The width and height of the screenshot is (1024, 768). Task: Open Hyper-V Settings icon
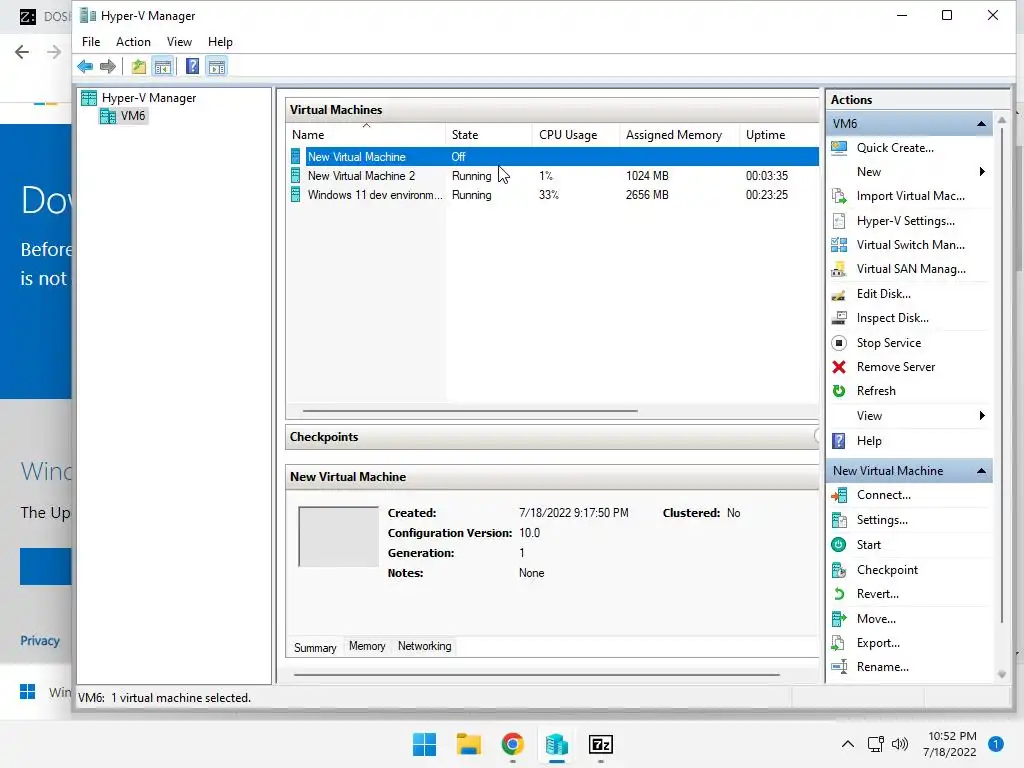pos(839,221)
